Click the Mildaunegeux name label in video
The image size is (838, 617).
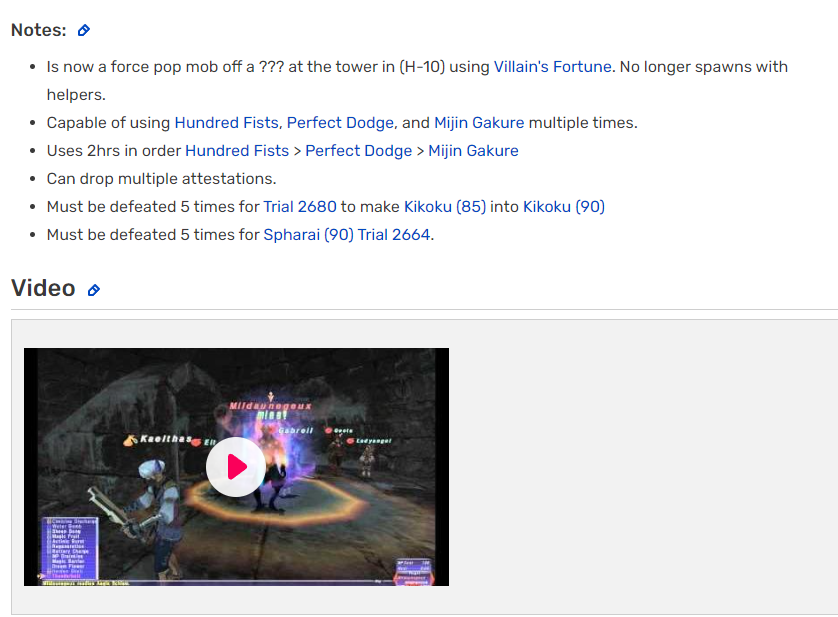(x=270, y=406)
